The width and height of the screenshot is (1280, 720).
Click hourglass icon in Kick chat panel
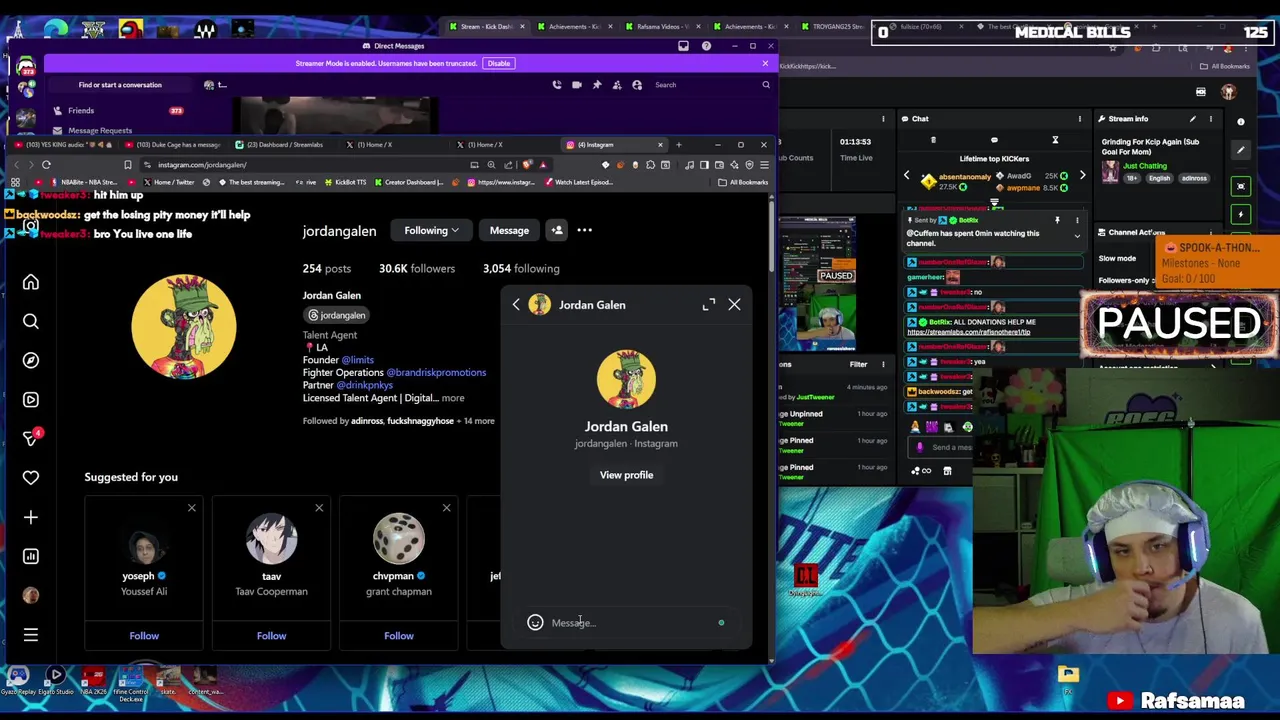tap(1055, 140)
